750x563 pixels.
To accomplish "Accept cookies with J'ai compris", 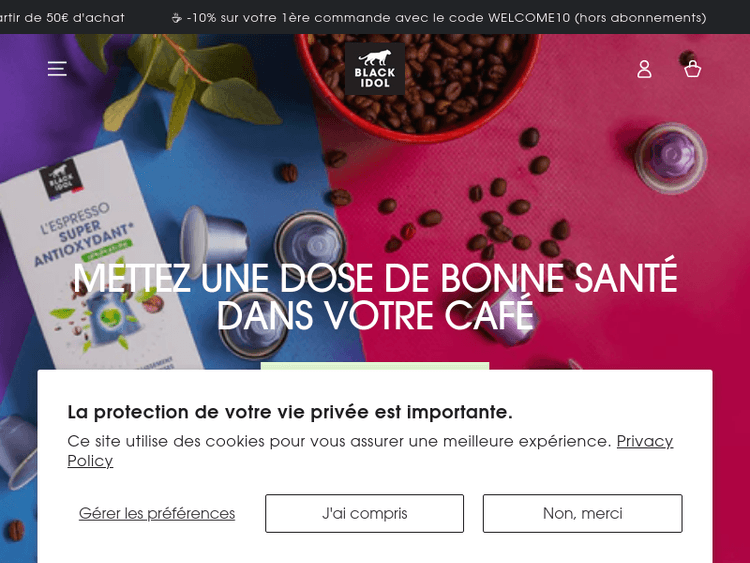I will [364, 513].
